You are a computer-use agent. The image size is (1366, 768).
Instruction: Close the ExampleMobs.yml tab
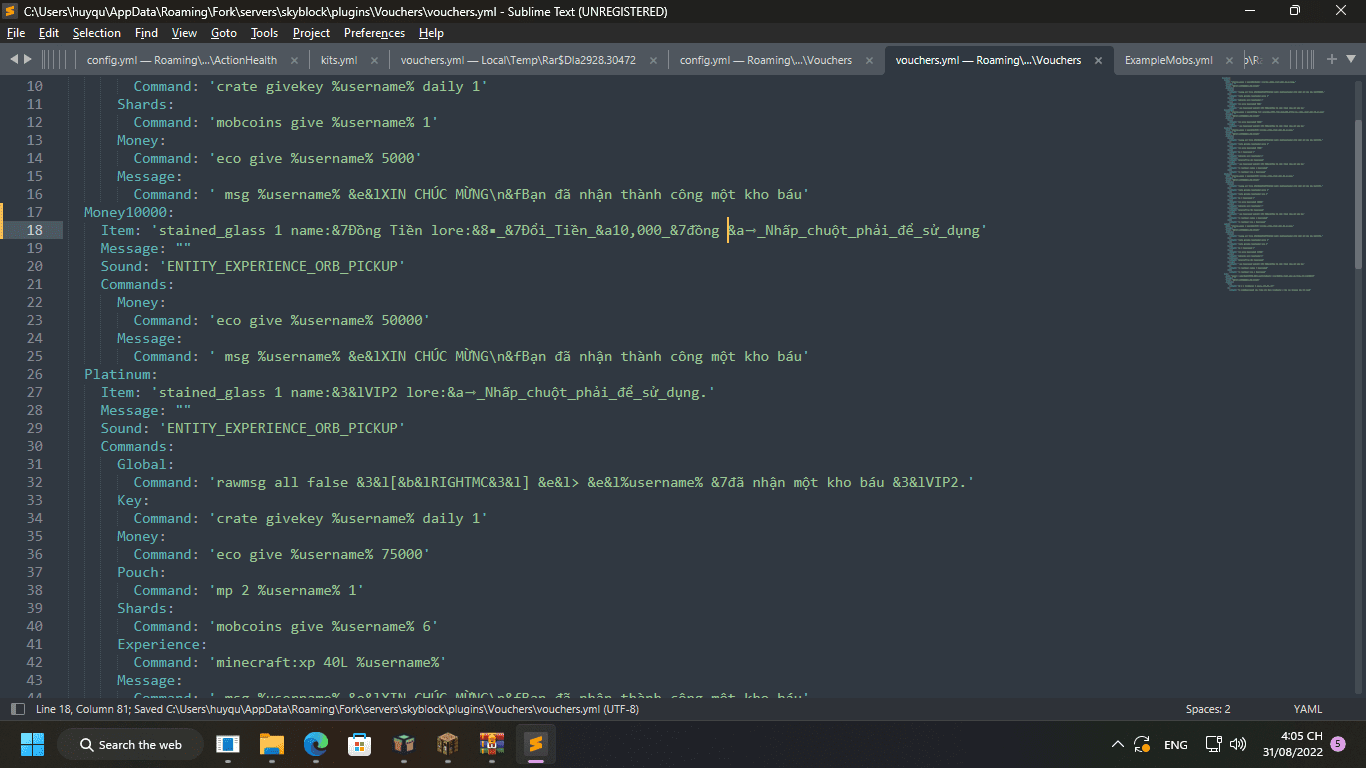1231,60
